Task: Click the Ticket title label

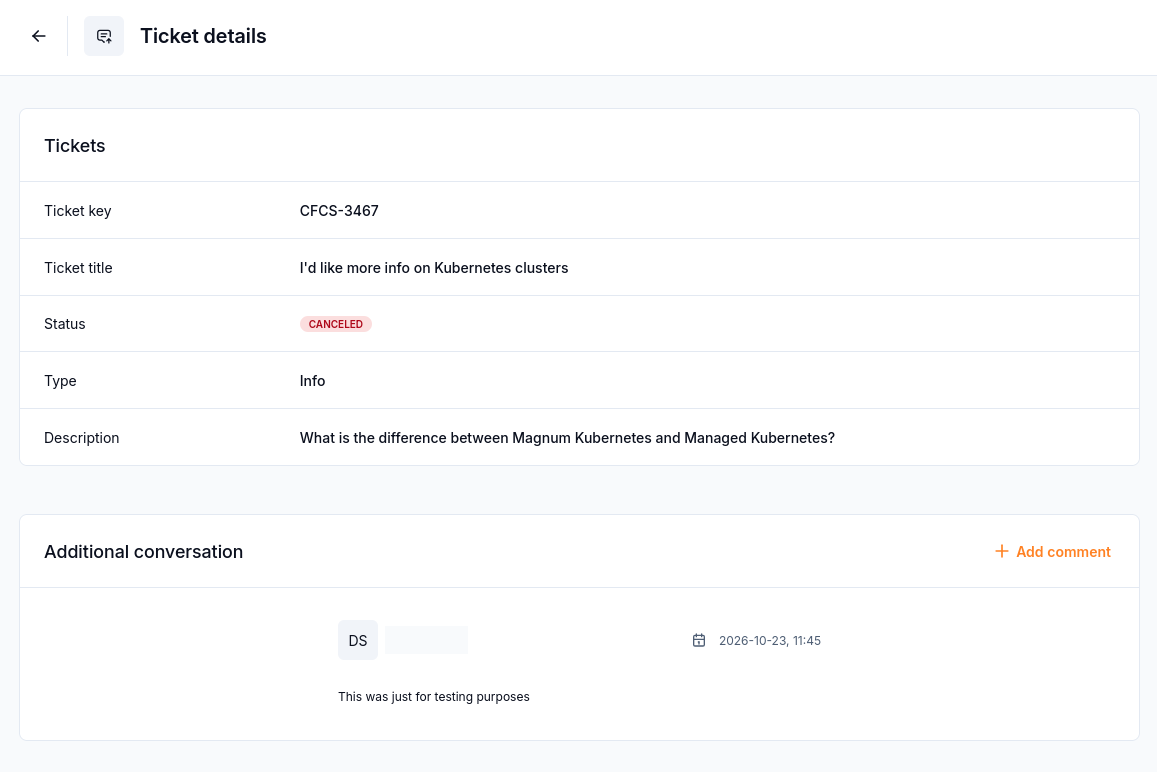Action: (78, 268)
